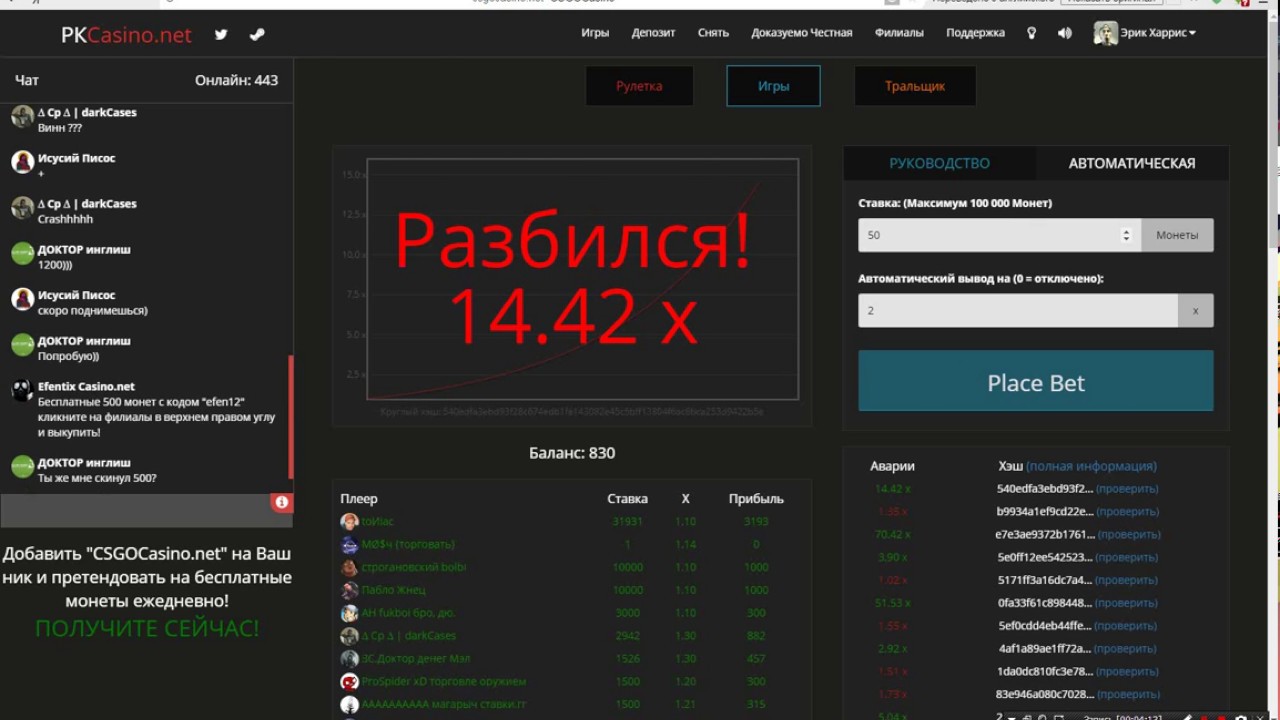The height and width of the screenshot is (720, 1280).
Task: Open the Депозит menu item
Action: tap(653, 33)
